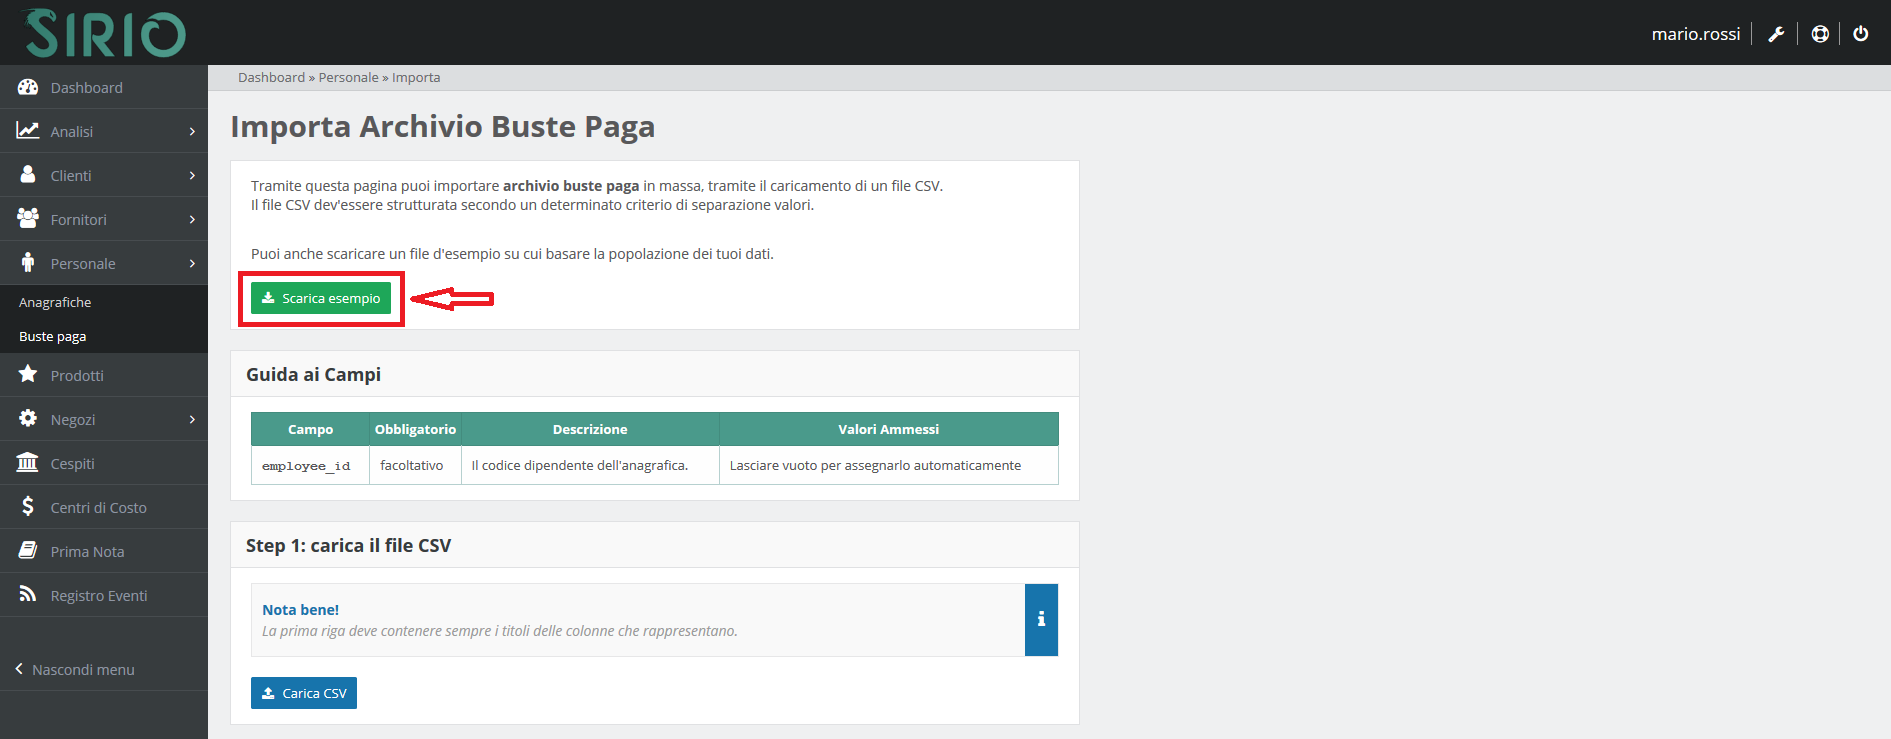Image resolution: width=1891 pixels, height=739 pixels.
Task: Click the Cespiti bank building icon
Action: 28,463
